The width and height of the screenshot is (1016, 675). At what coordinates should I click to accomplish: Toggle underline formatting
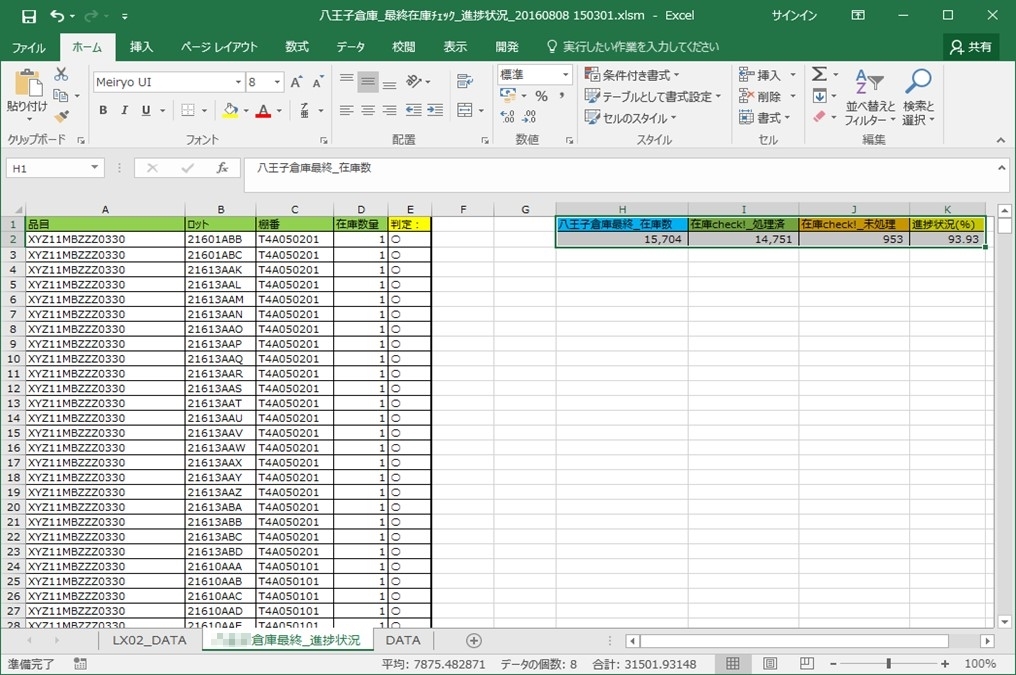coord(146,110)
